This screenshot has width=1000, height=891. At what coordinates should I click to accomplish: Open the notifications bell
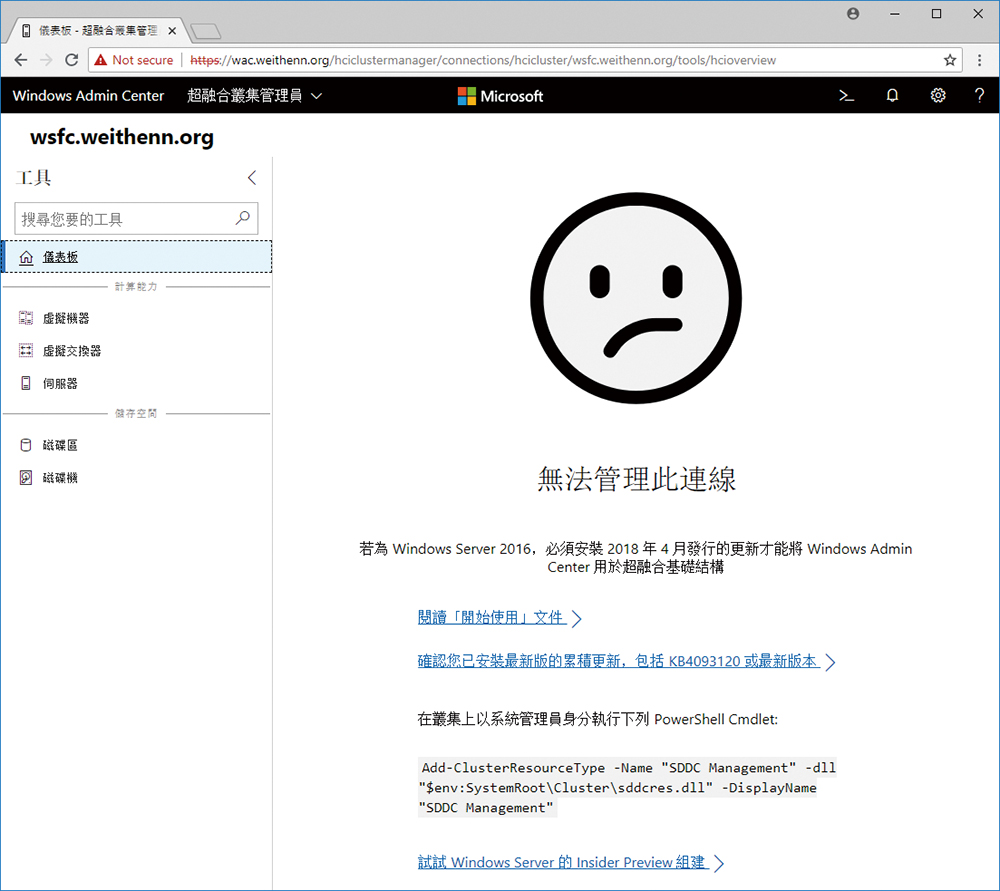tap(892, 96)
